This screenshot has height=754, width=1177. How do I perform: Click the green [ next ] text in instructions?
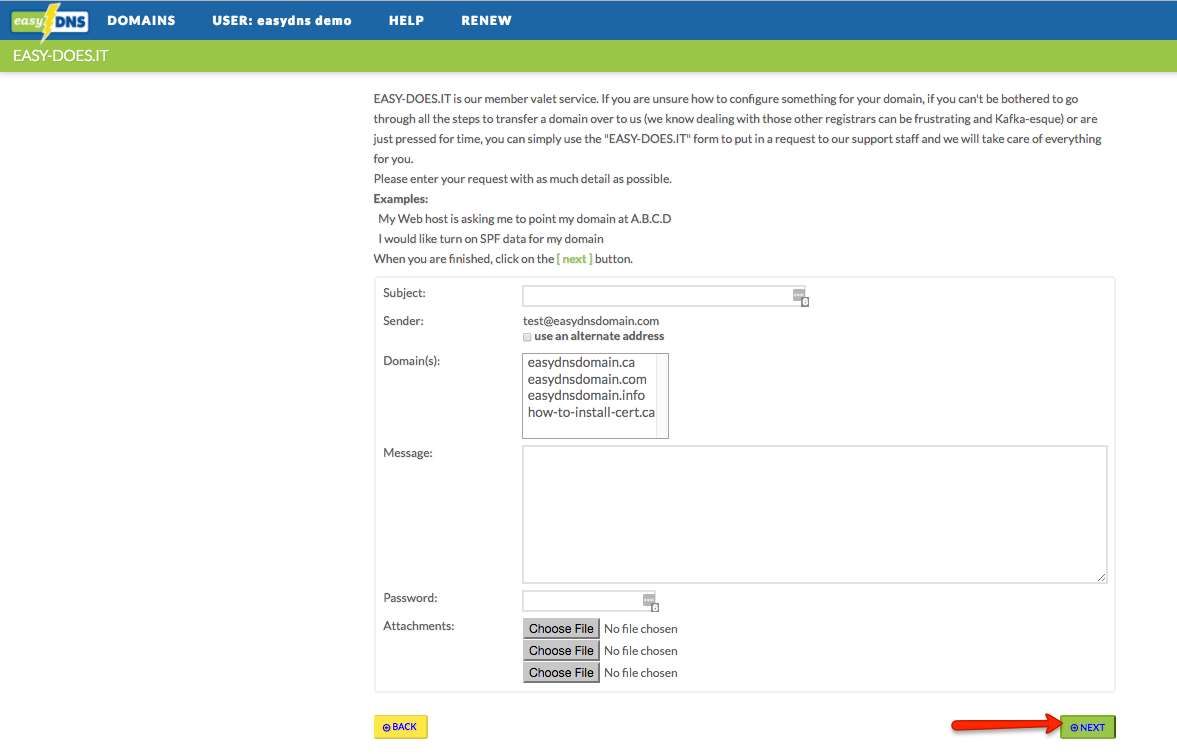click(574, 259)
